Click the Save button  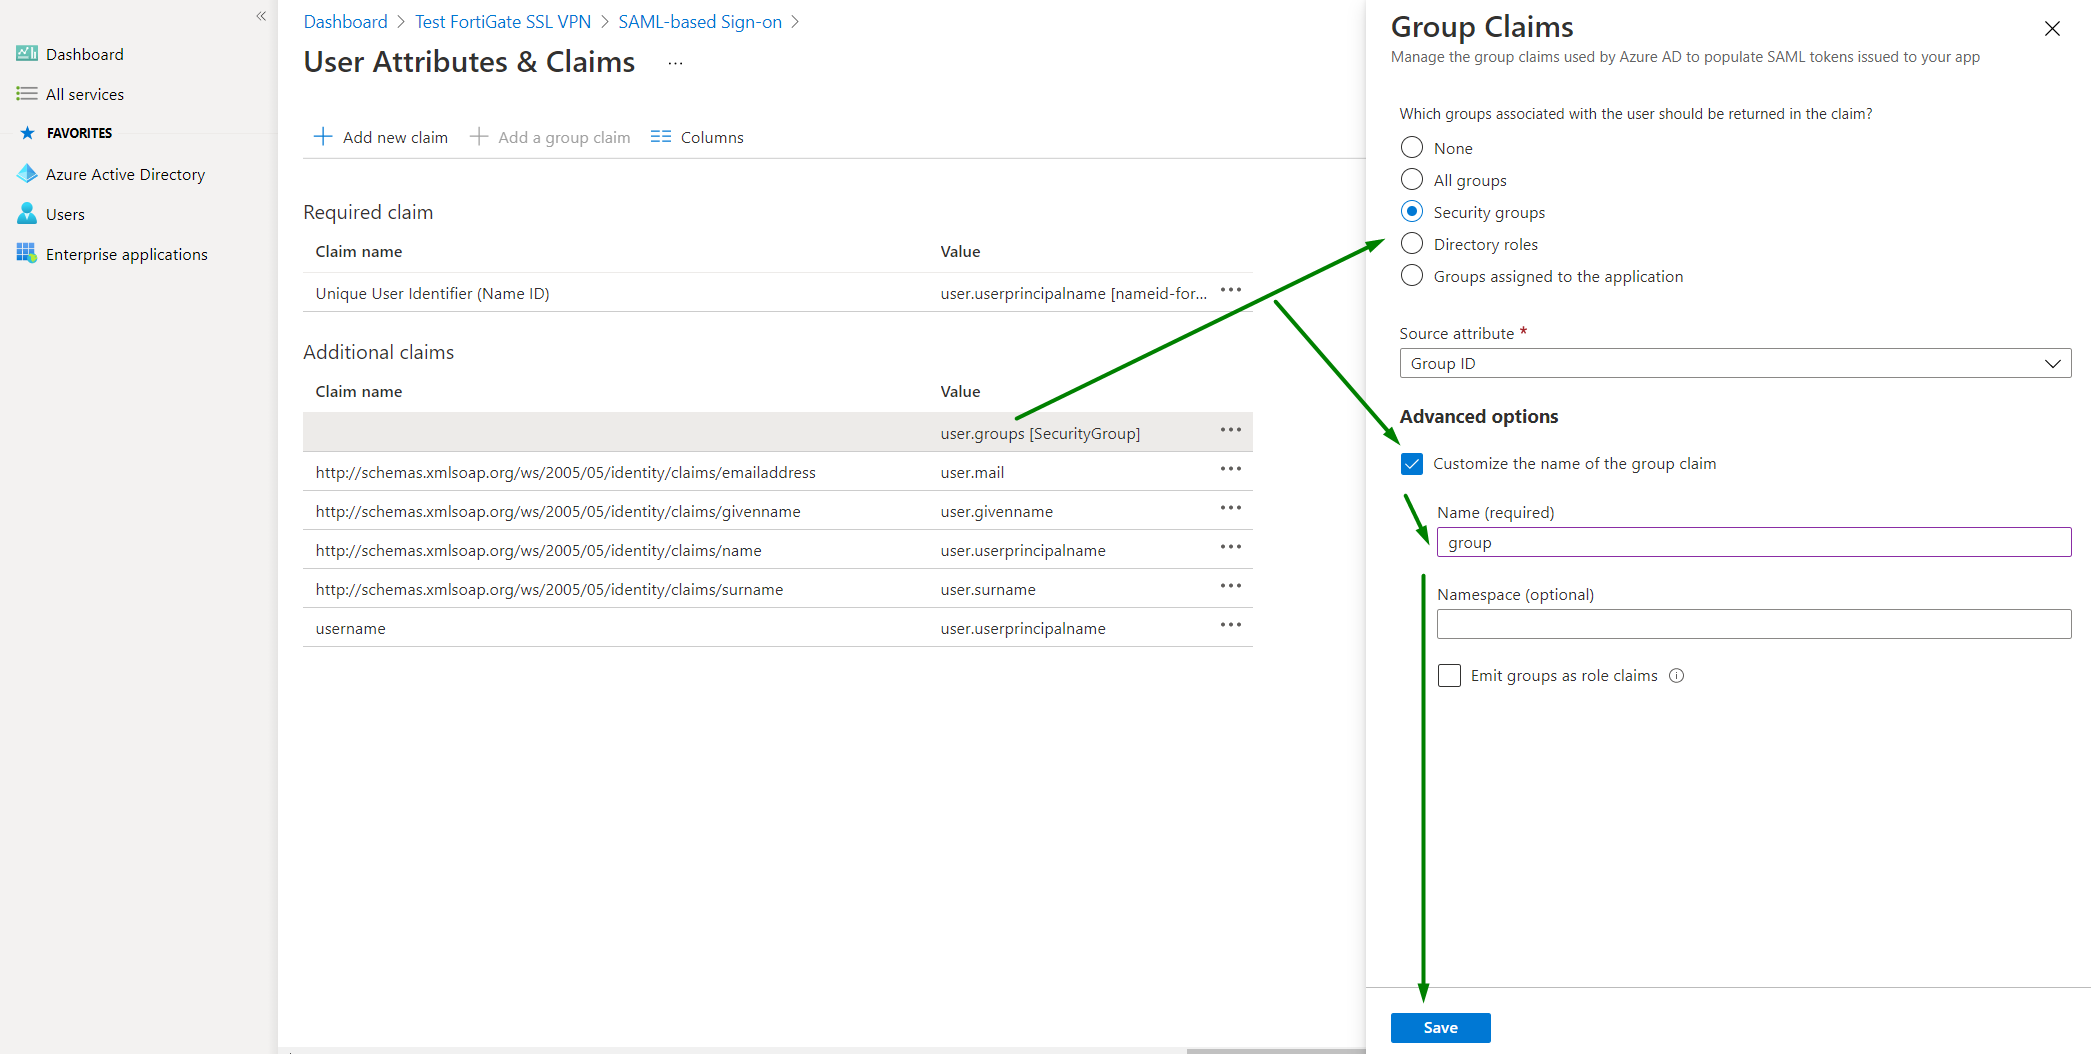click(1440, 1028)
